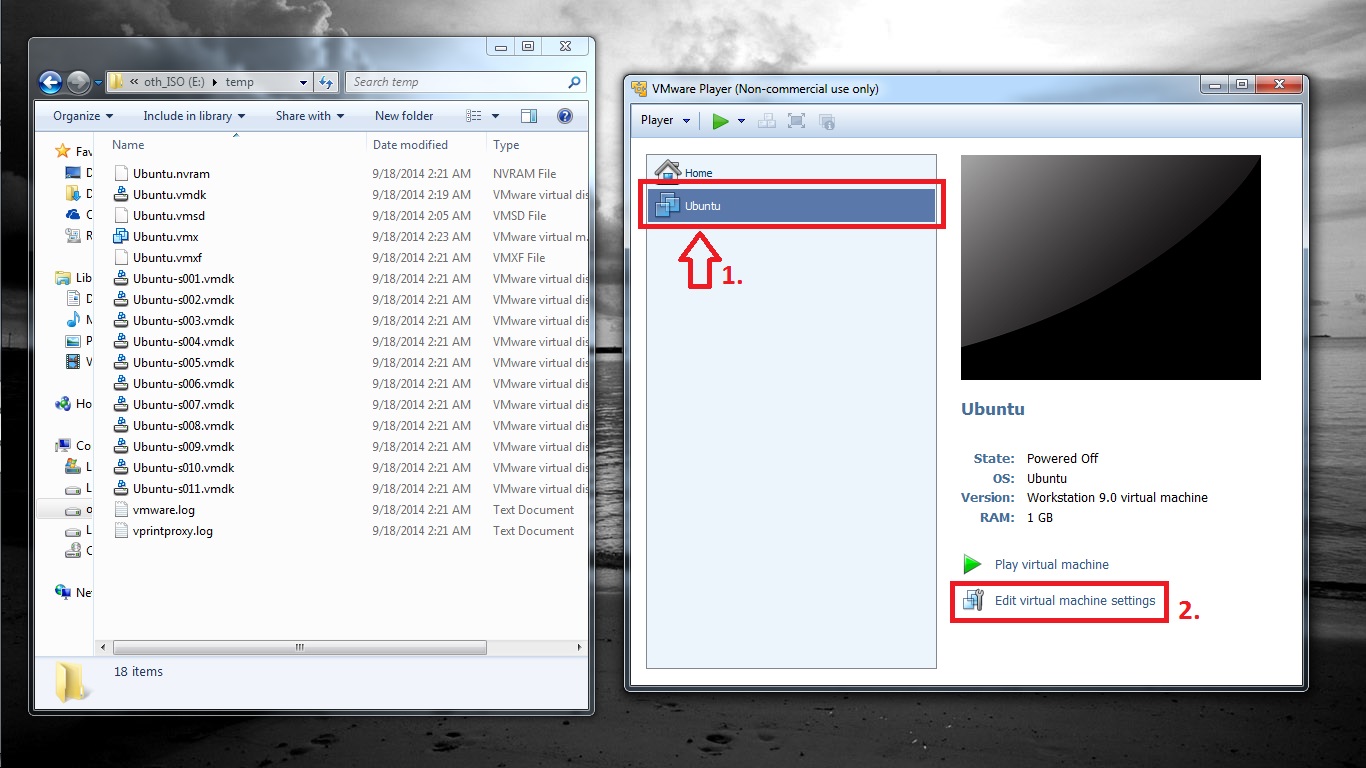
Task: Click the Music library icon in navigation pane
Action: click(x=73, y=319)
